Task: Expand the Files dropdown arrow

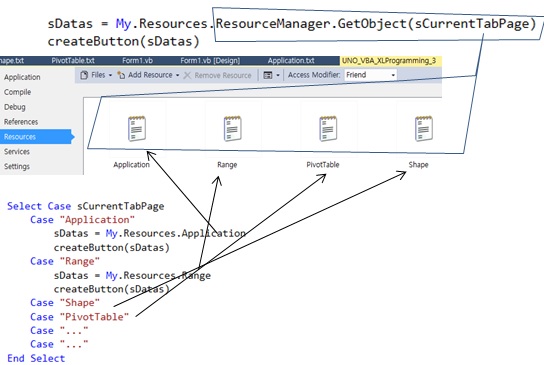Action: point(110,75)
